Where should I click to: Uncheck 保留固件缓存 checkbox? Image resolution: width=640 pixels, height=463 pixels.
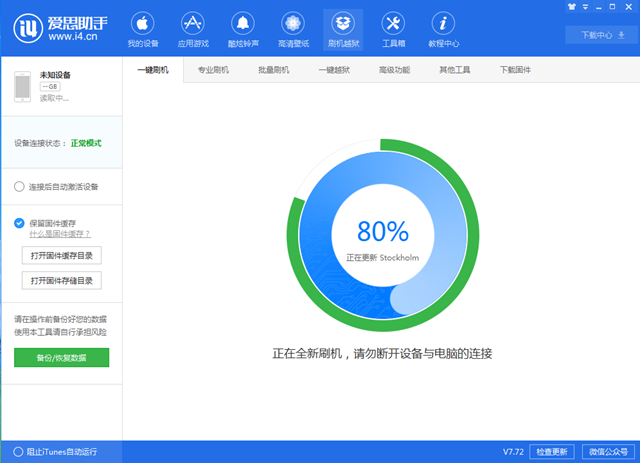pos(20,223)
